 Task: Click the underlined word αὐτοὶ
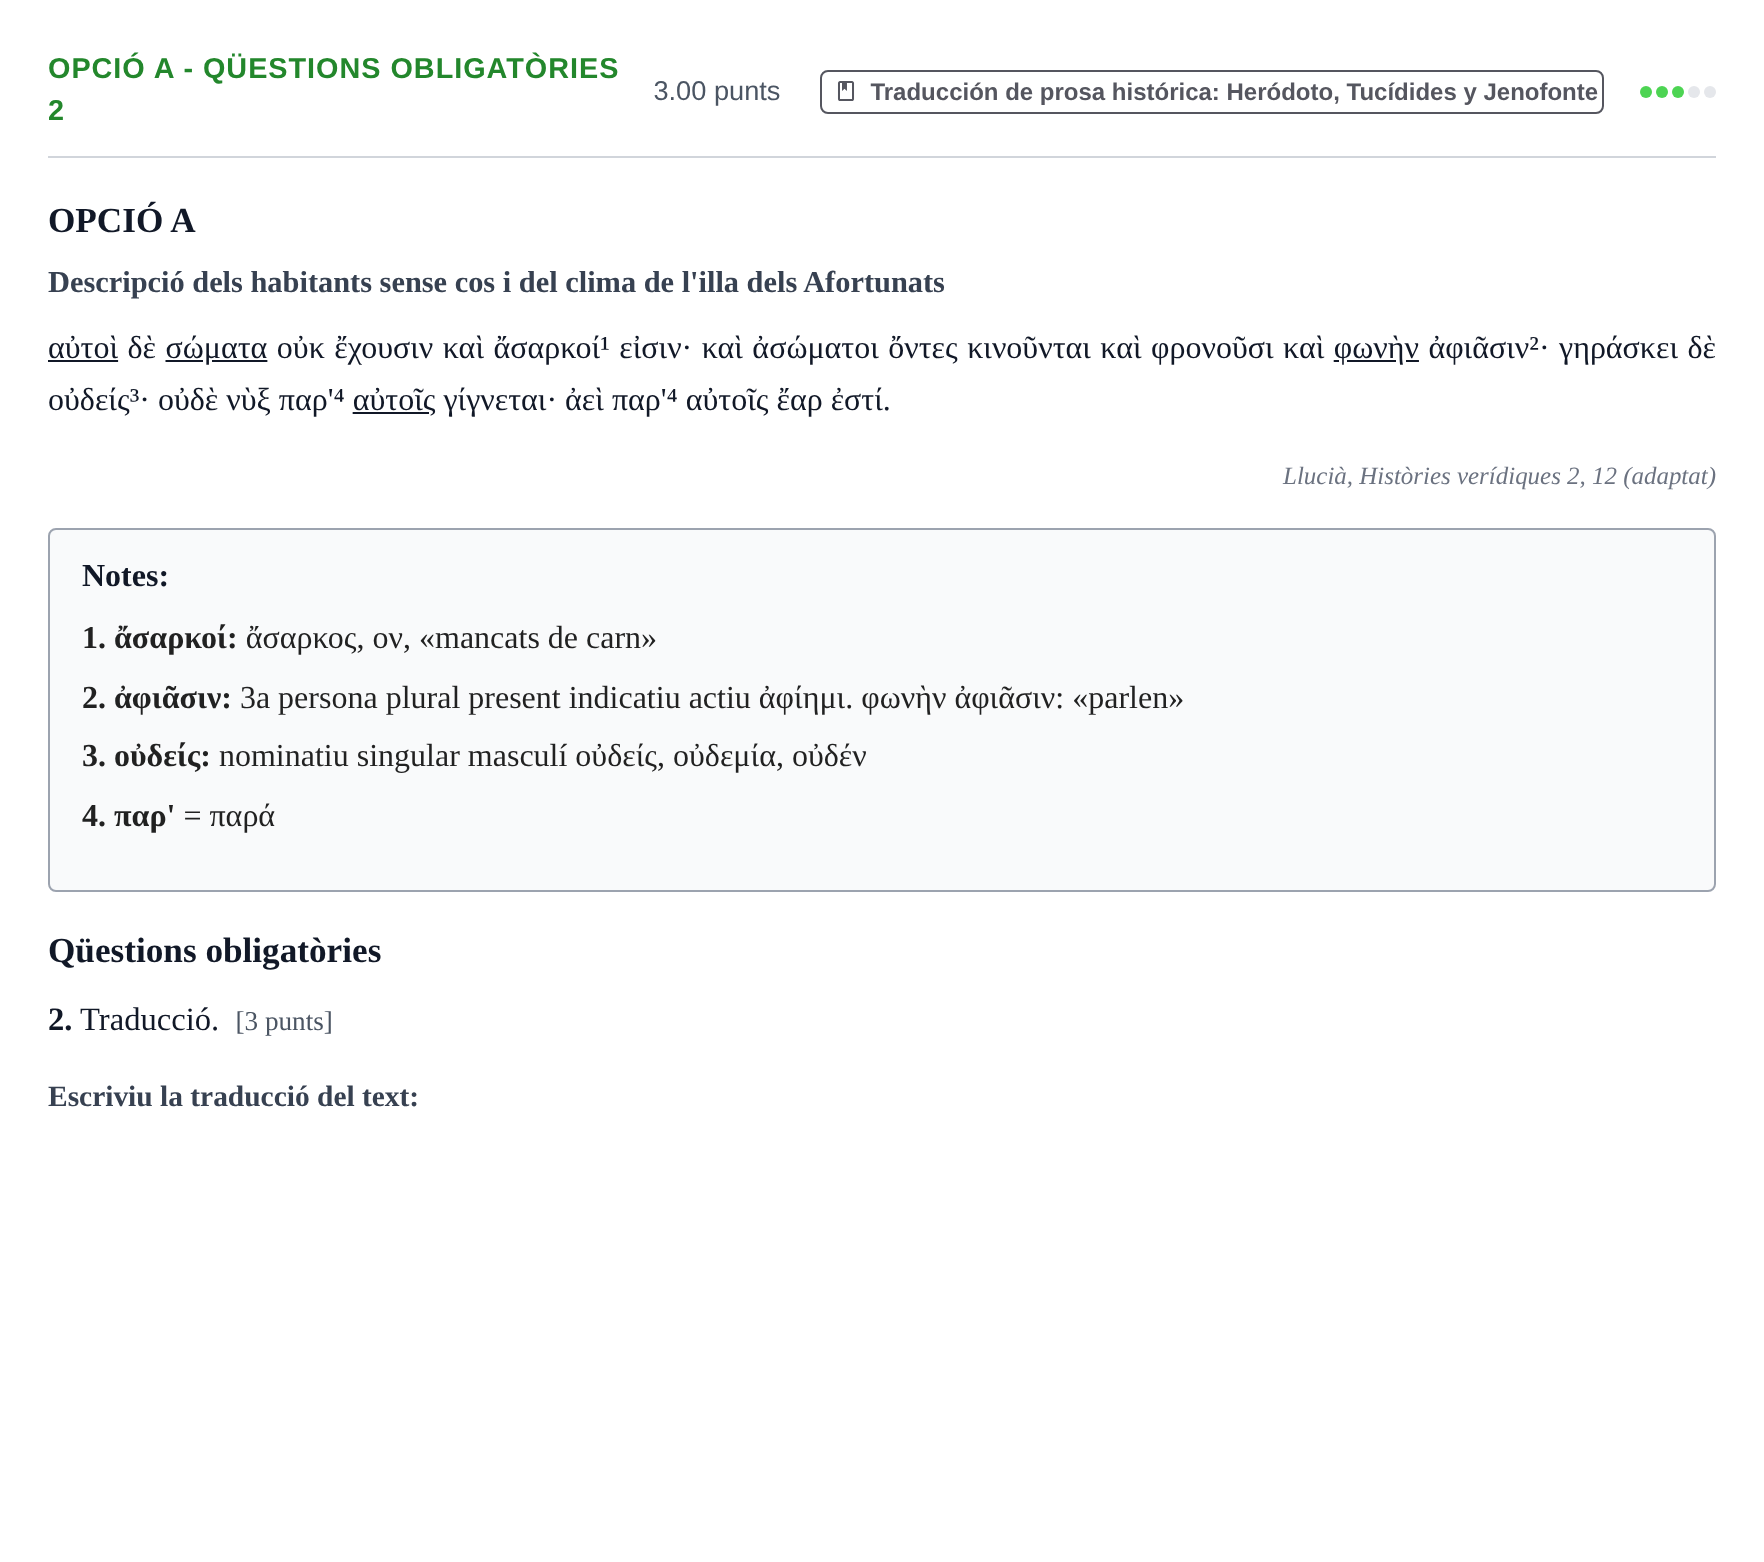83,349
